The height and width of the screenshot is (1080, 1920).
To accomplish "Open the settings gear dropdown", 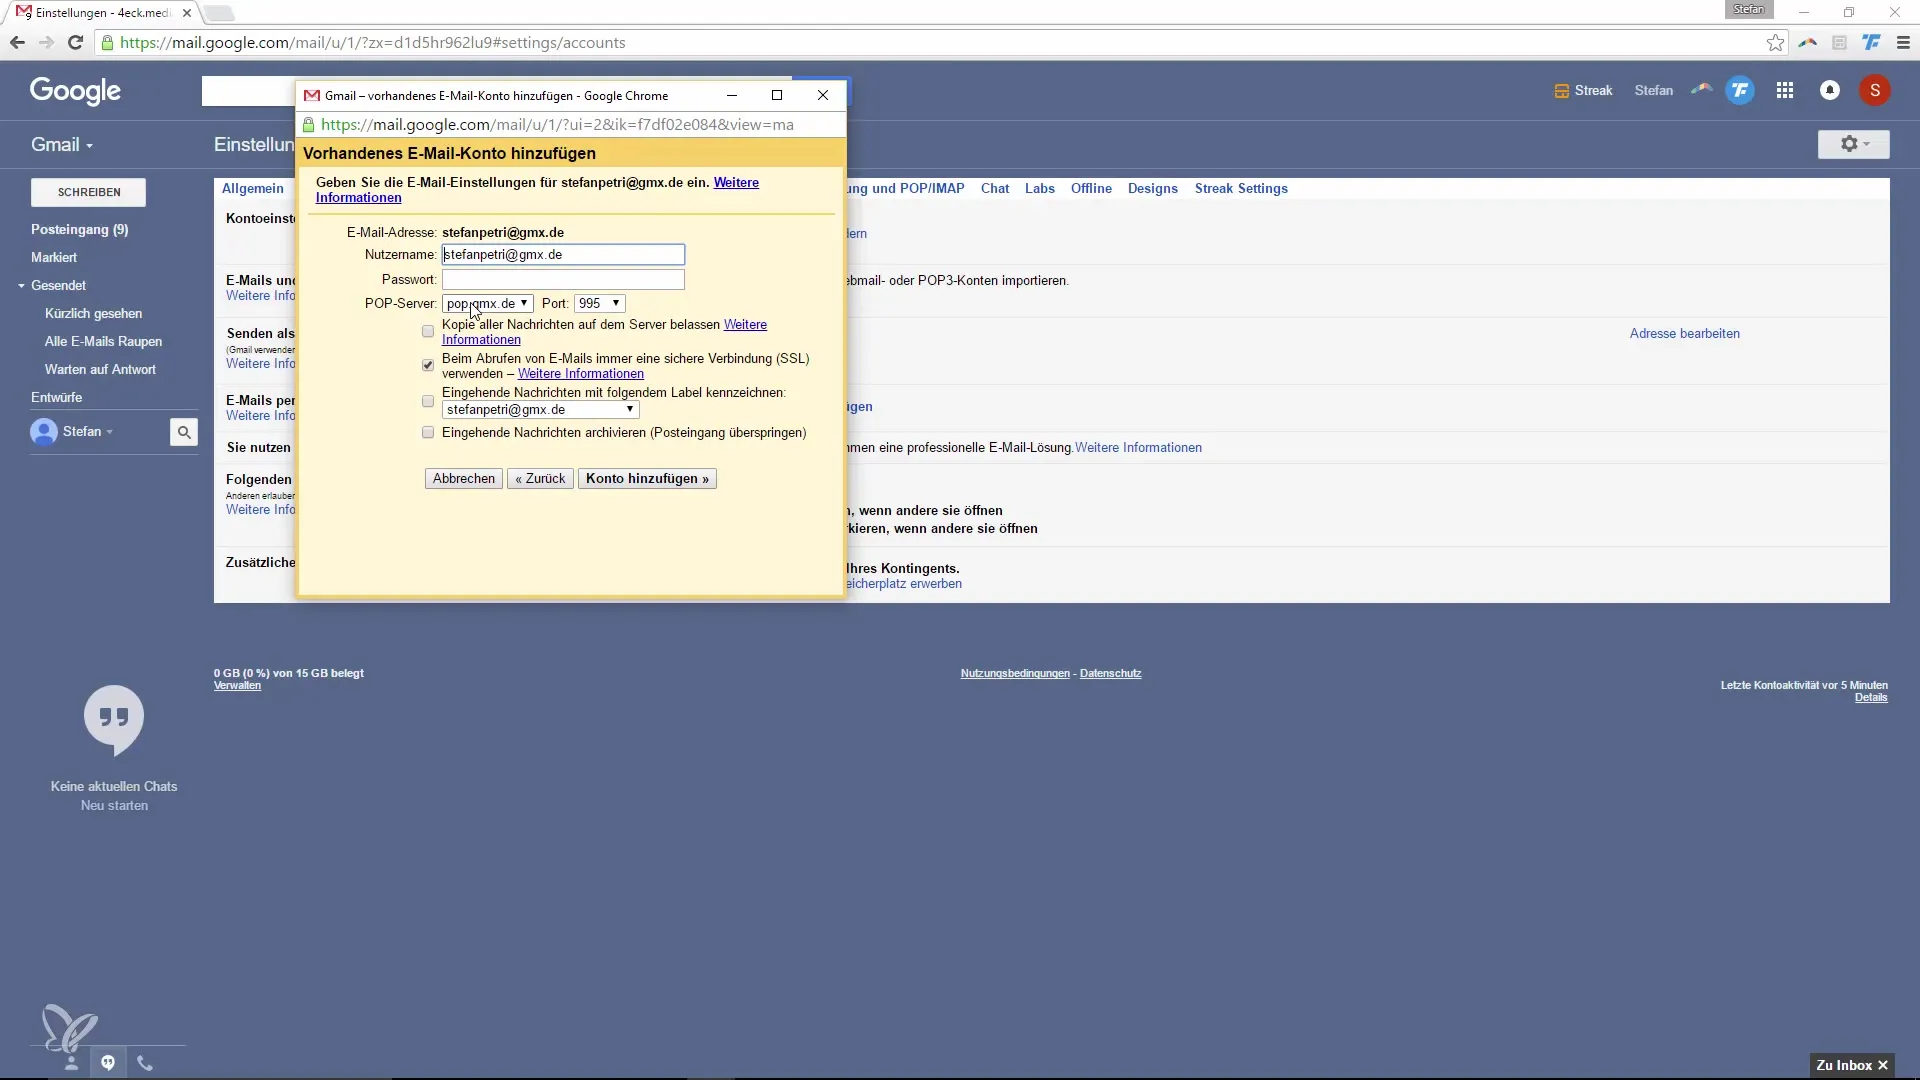I will point(1854,144).
